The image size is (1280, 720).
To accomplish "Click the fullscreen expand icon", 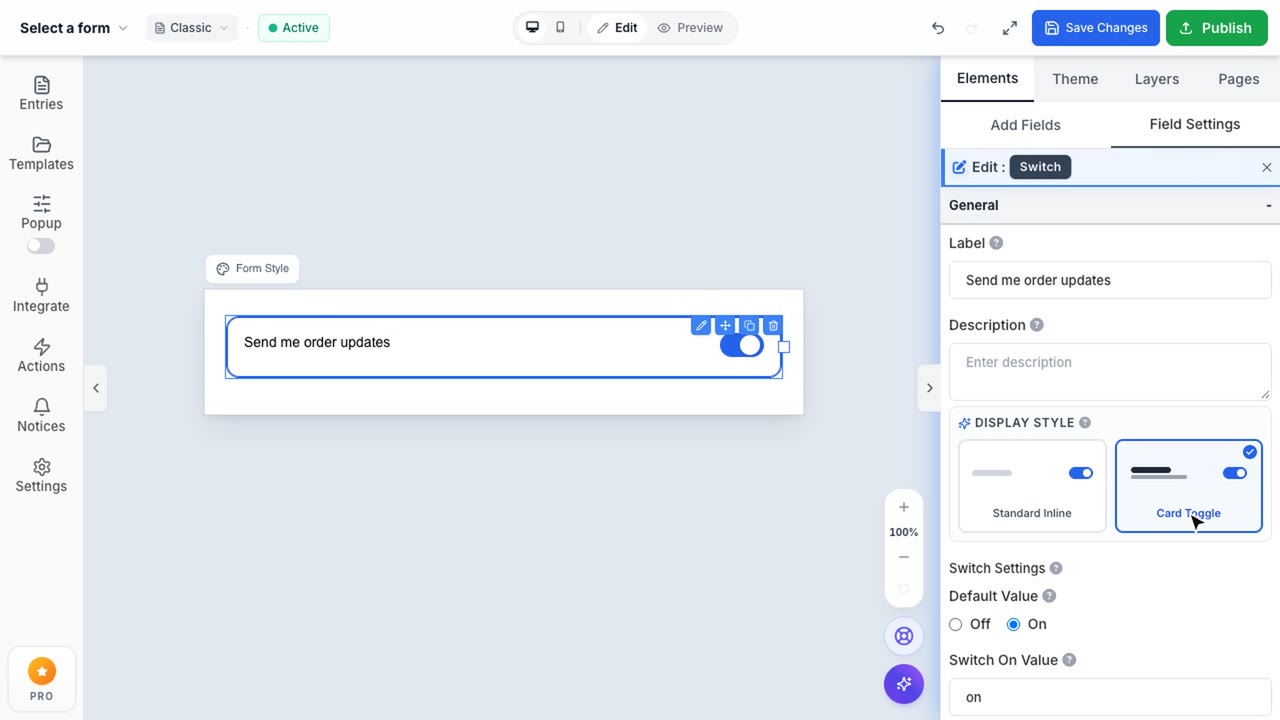I will (1010, 28).
